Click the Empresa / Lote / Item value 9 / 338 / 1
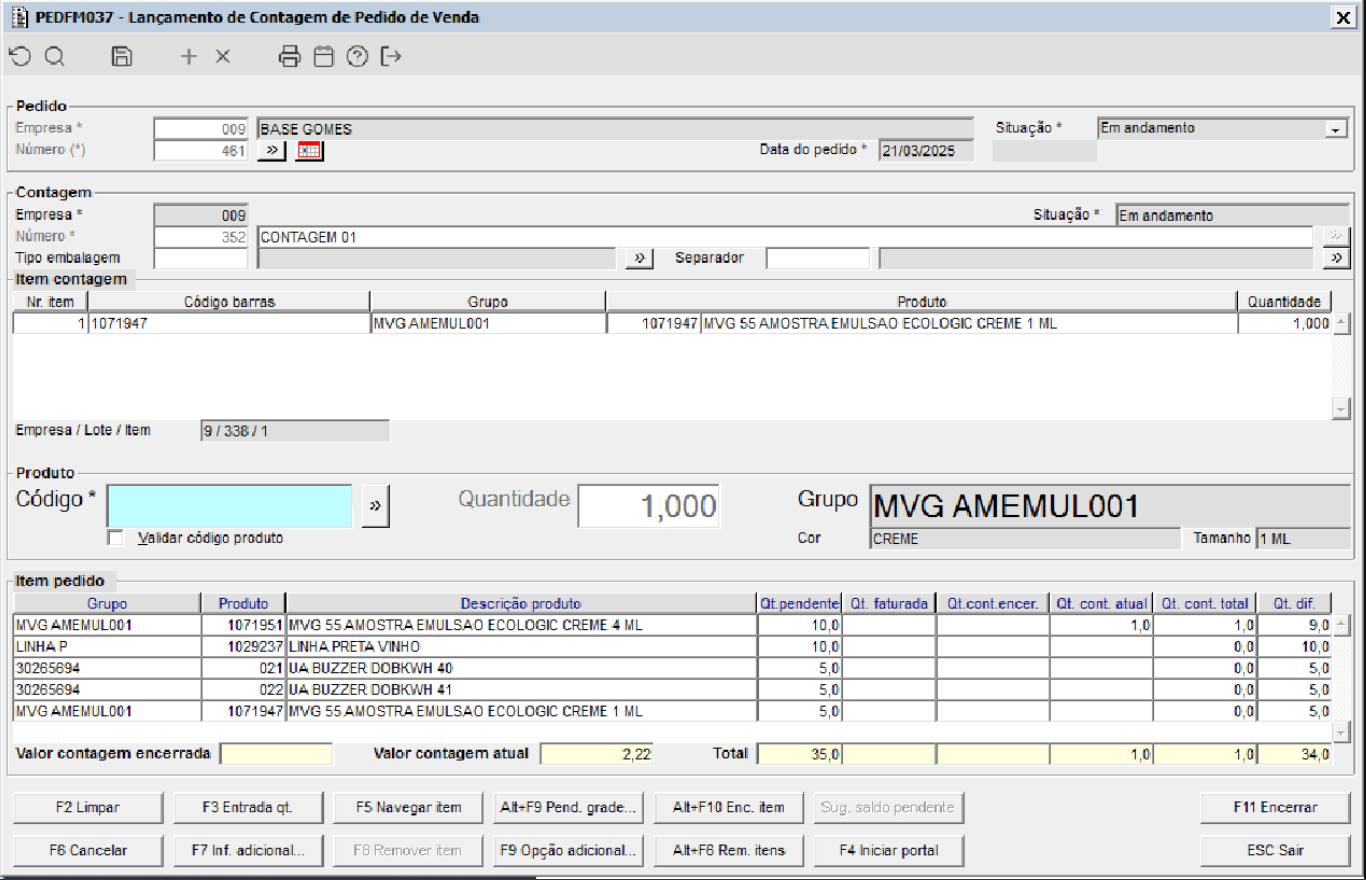Screen dimensions: 1366x880 point(294,431)
